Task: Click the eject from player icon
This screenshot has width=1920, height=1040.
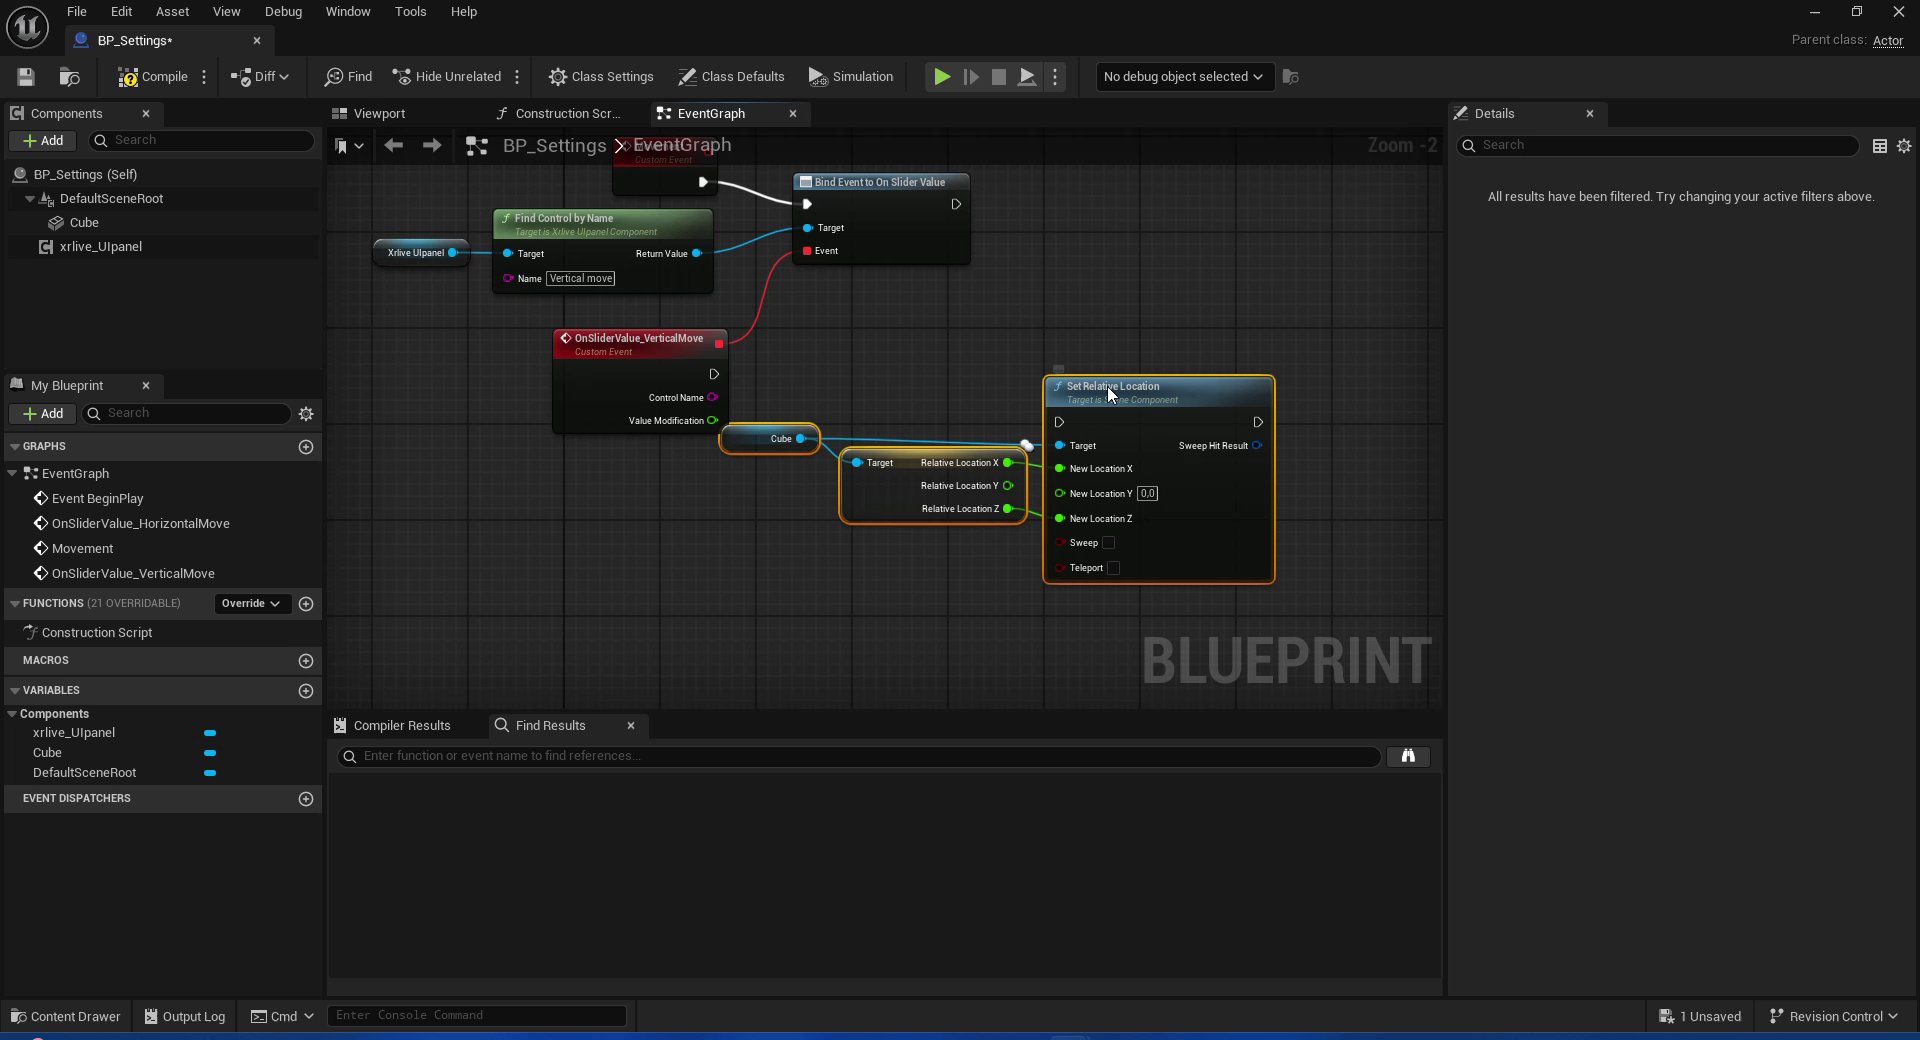Action: tap(1027, 77)
